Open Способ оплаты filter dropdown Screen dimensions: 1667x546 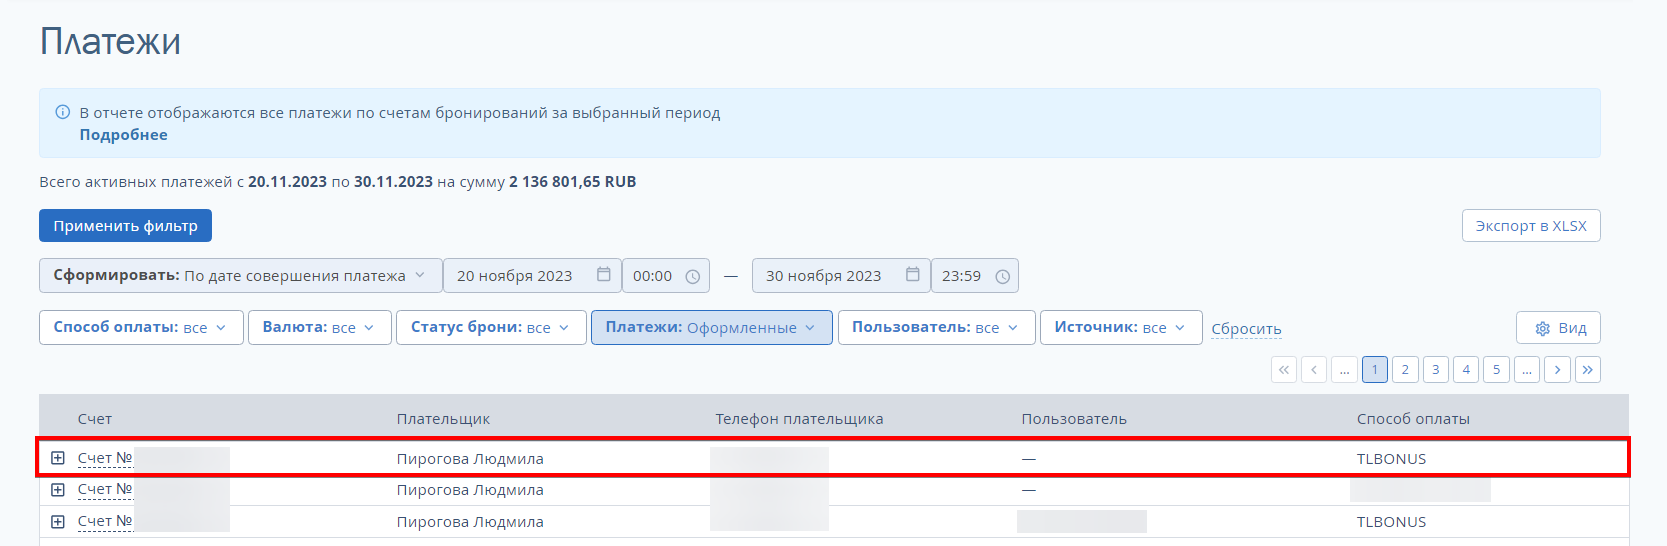click(141, 328)
